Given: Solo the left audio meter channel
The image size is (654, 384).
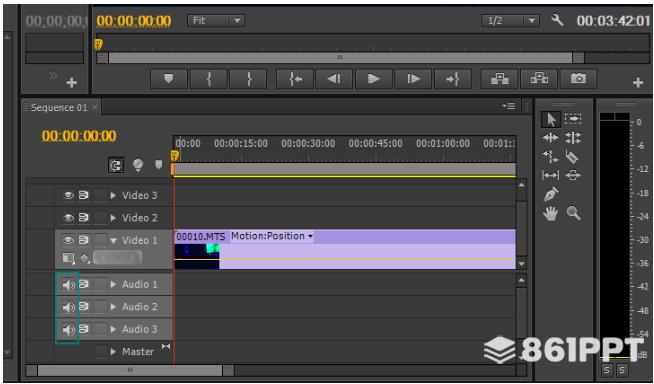Looking at the screenshot, I should (607, 370).
